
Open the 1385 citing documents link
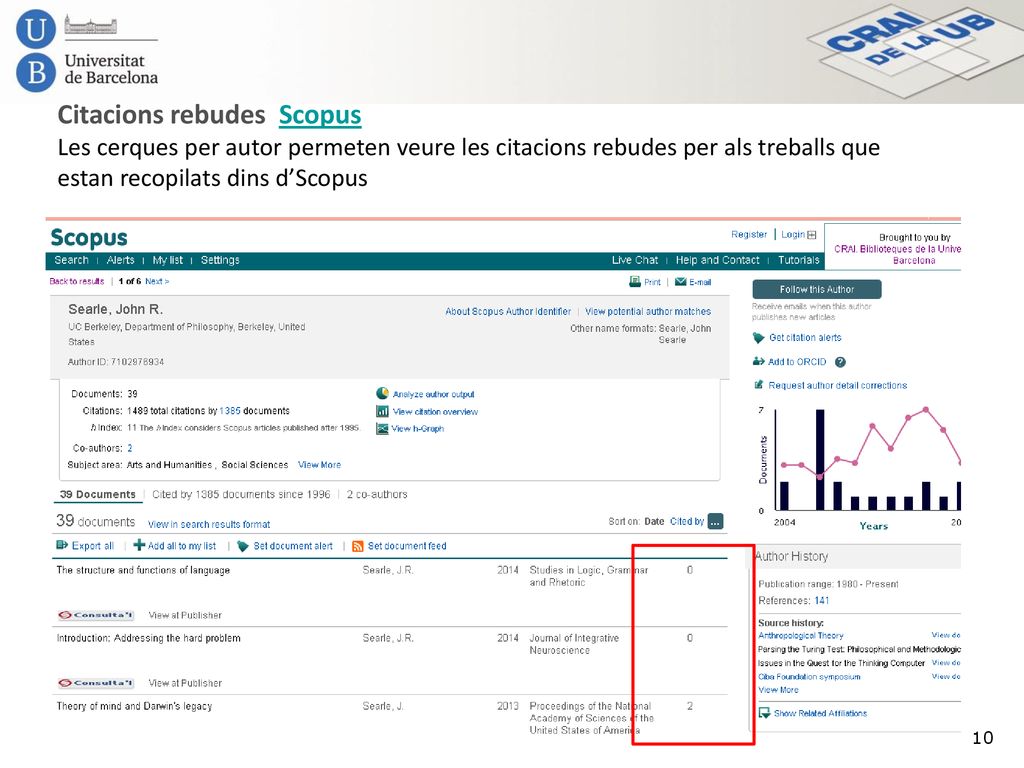pyautogui.click(x=230, y=411)
